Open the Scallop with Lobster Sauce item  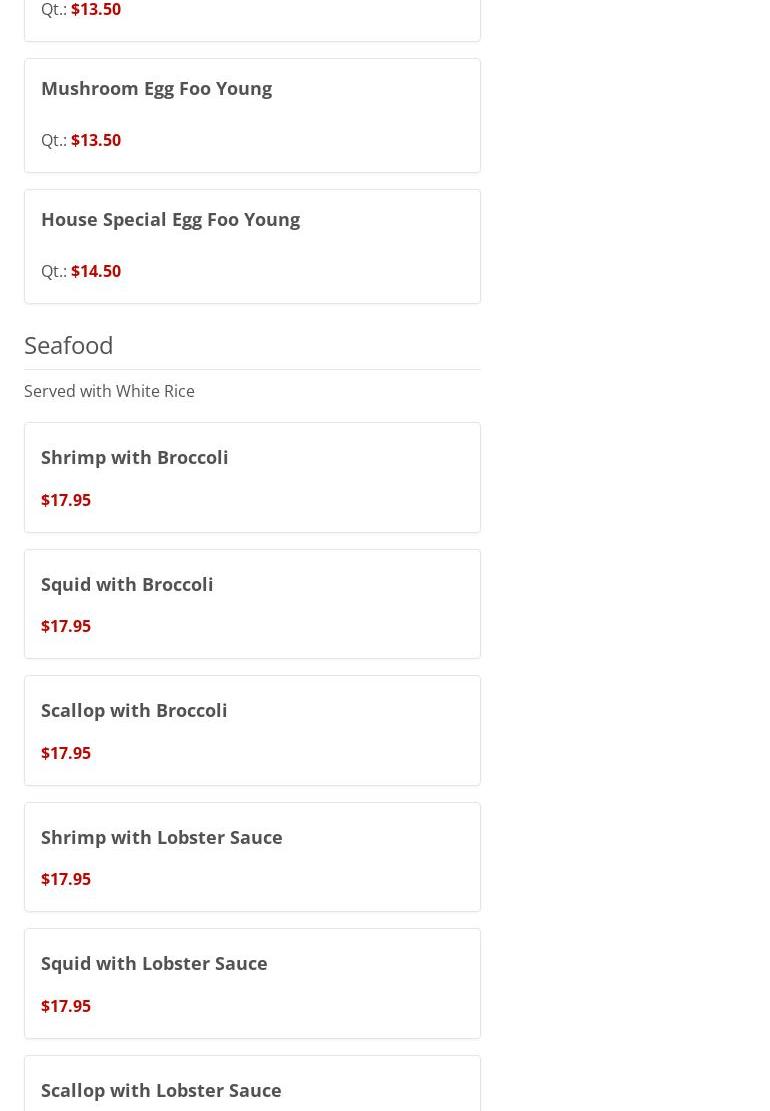[x=161, y=1090]
